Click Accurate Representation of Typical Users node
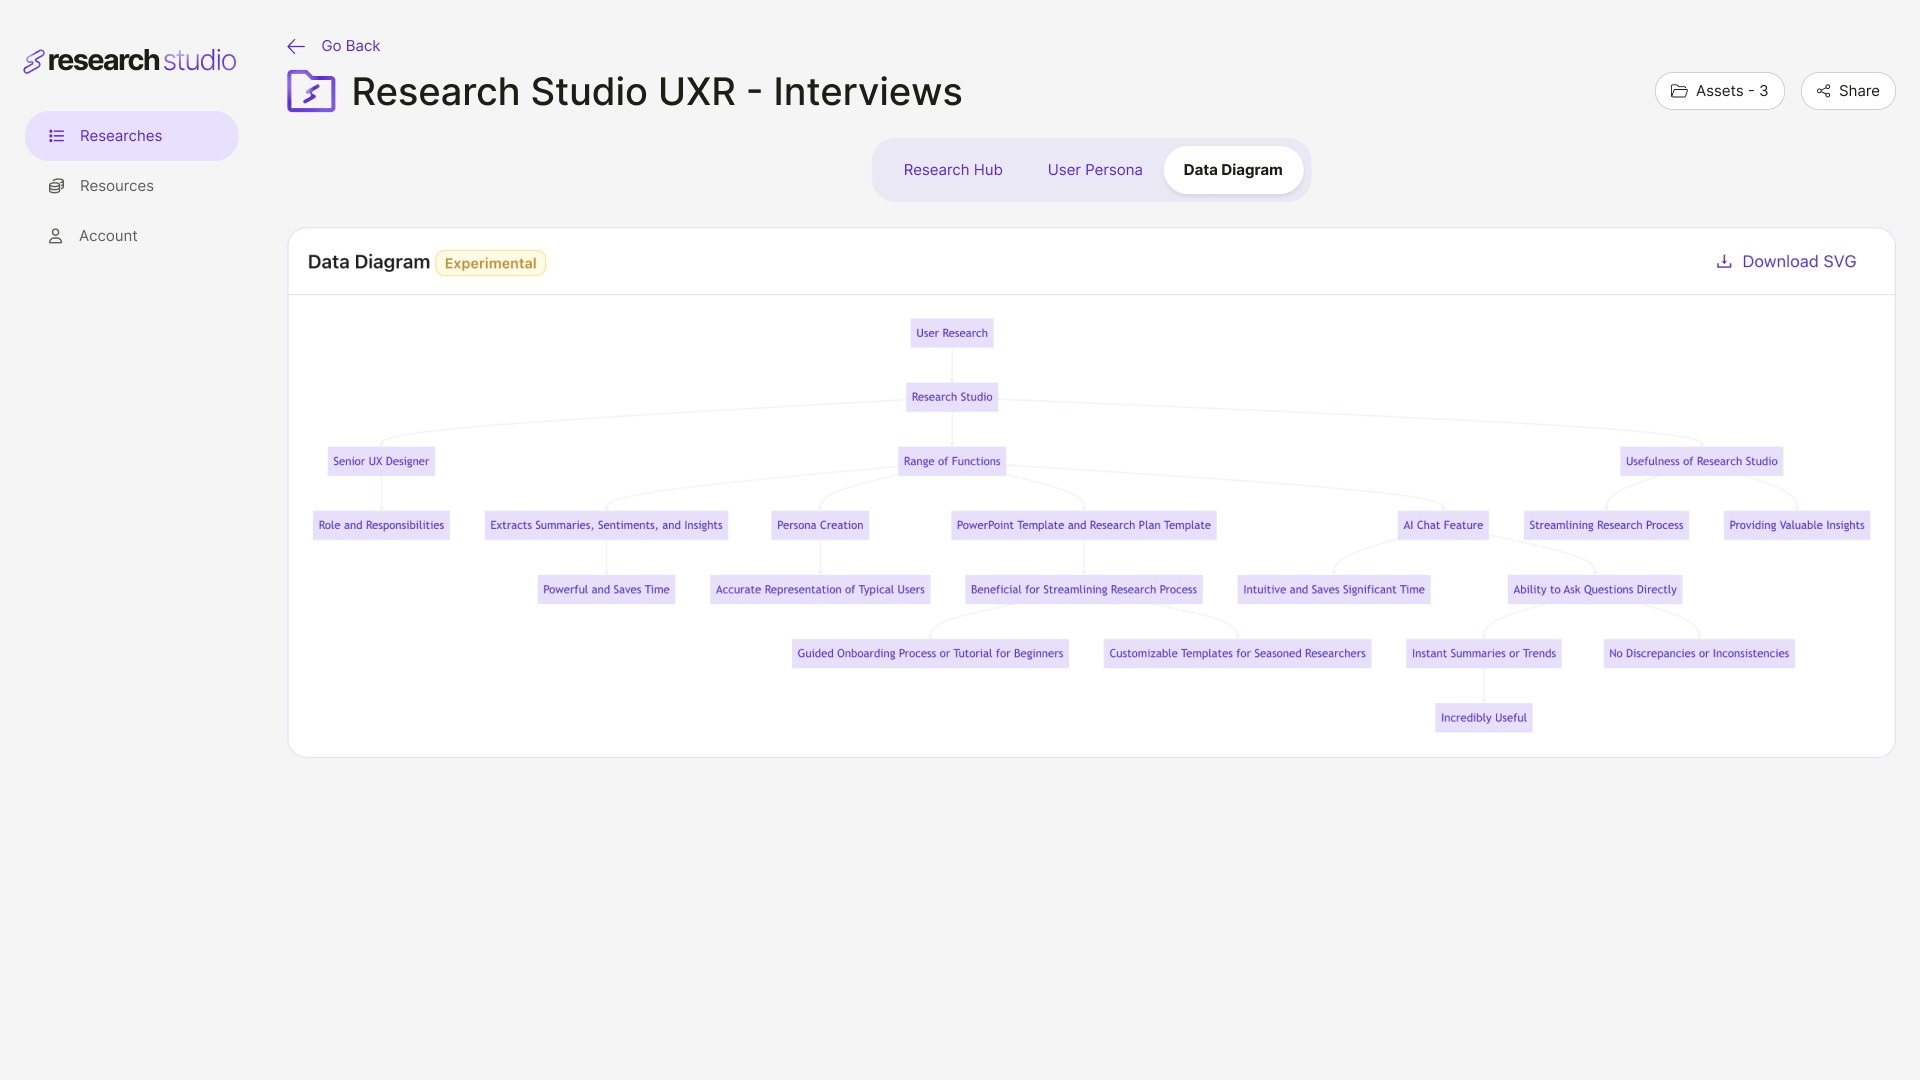The image size is (1920, 1080). 820,589
